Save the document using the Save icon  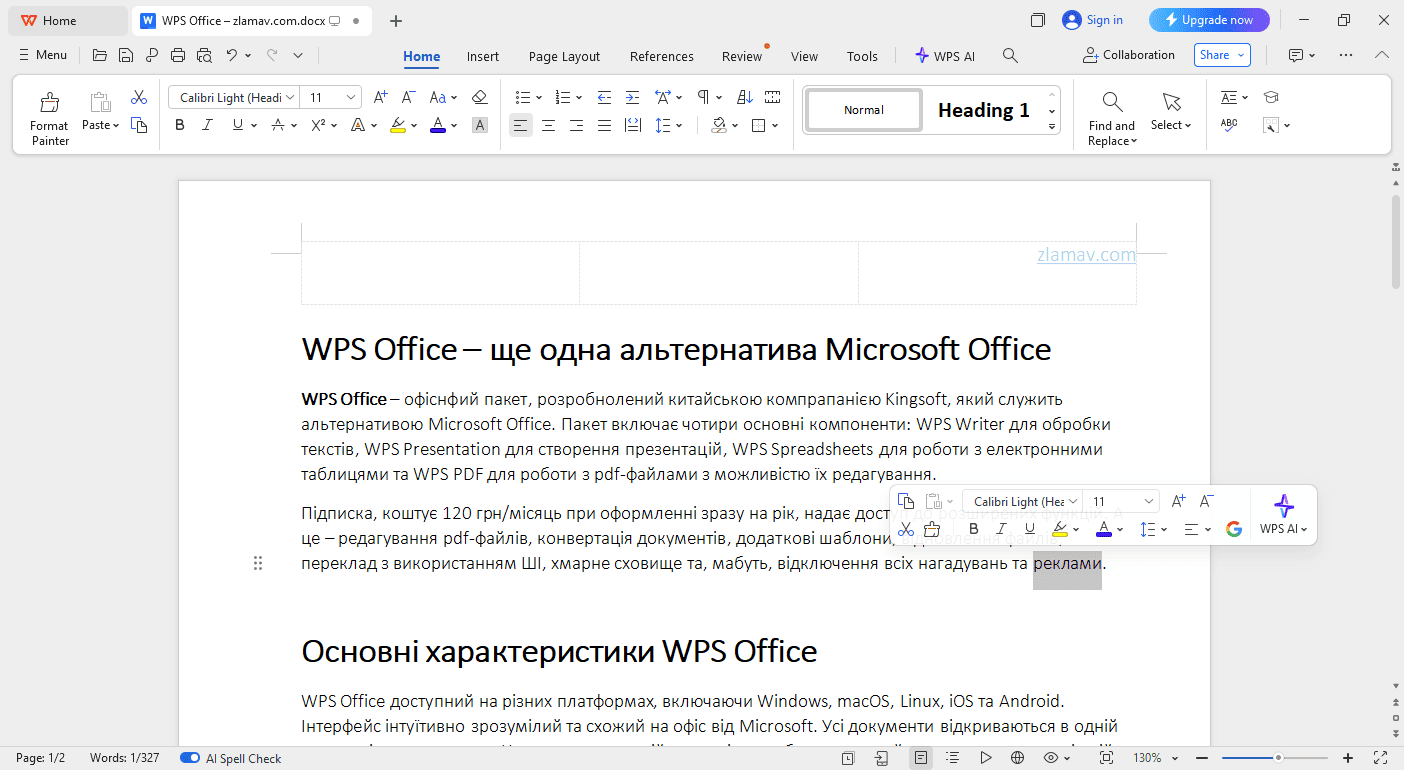click(125, 56)
